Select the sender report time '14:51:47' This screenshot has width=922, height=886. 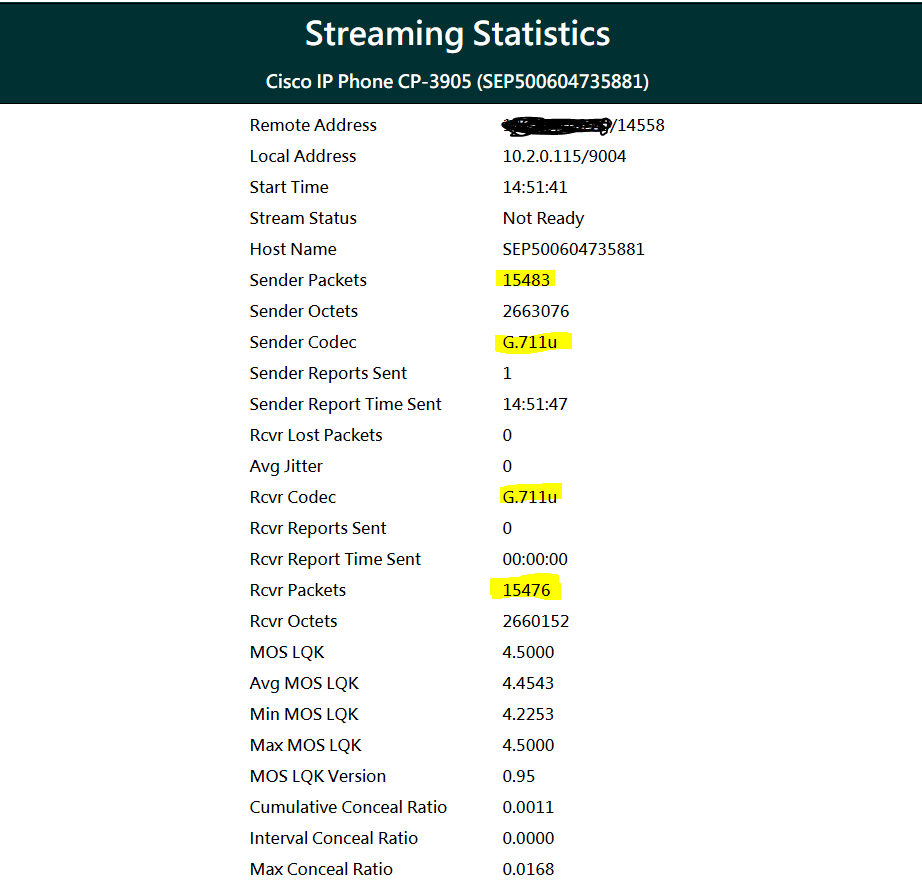(535, 404)
